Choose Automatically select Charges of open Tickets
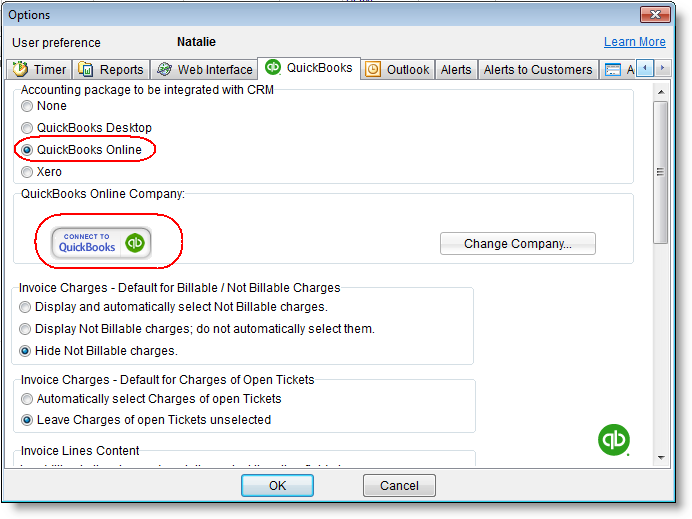The image size is (692, 519). tap(27, 399)
